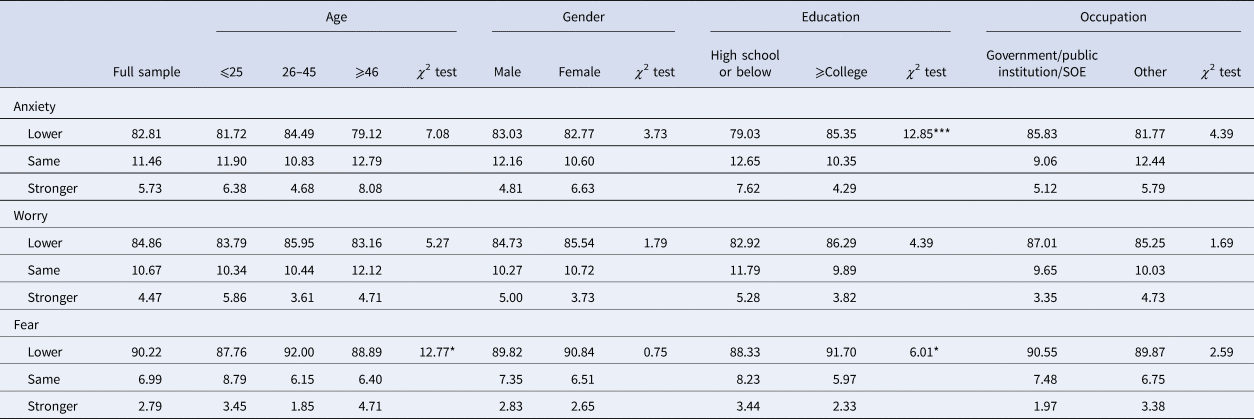Click the Female column header
Viewport: 1254px width, 419px height.
(x=580, y=72)
